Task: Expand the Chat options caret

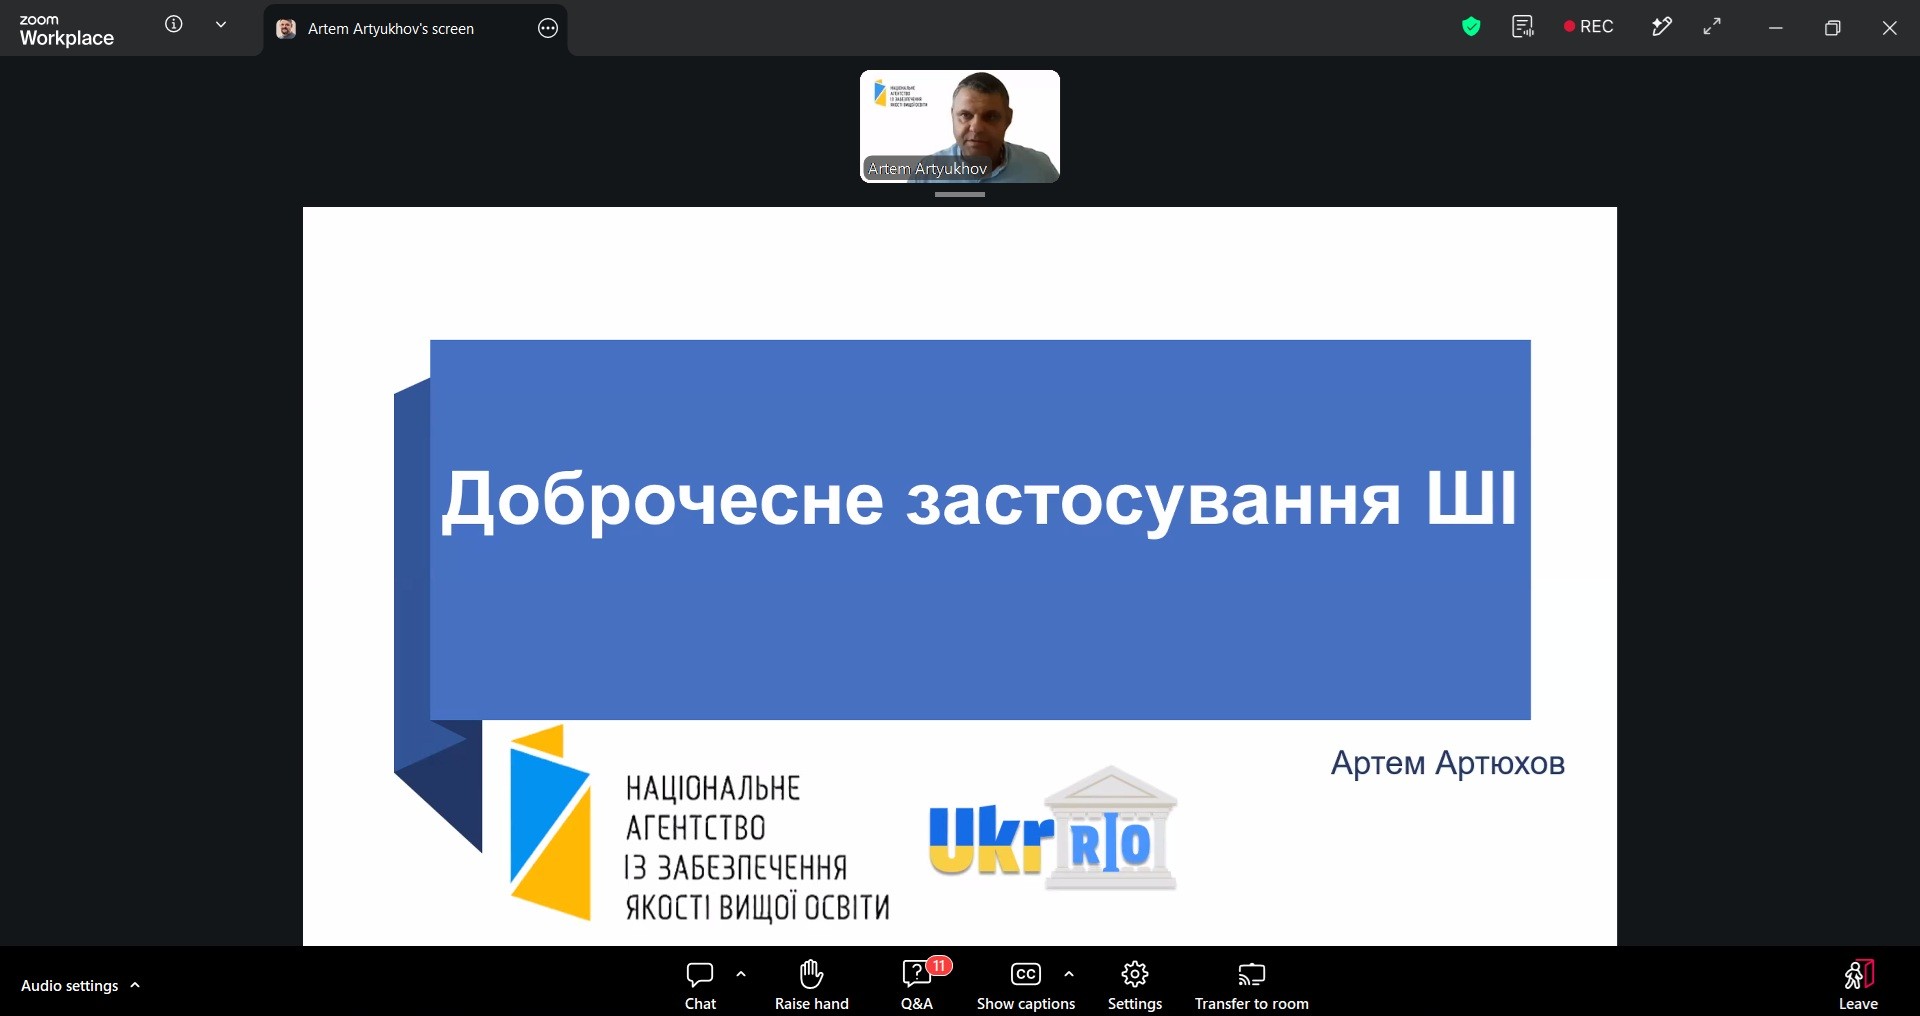Action: (741, 974)
